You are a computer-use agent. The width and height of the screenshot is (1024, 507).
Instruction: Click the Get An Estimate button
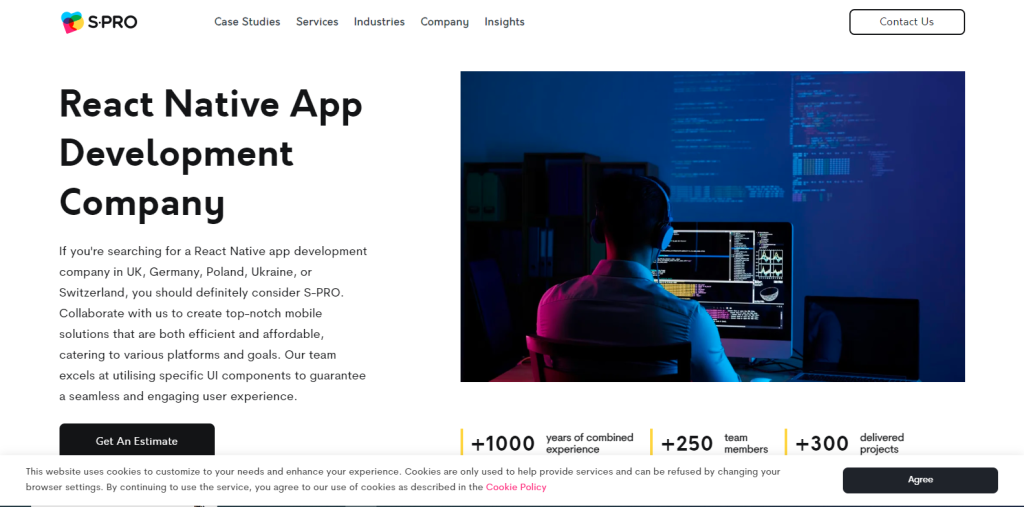(137, 441)
